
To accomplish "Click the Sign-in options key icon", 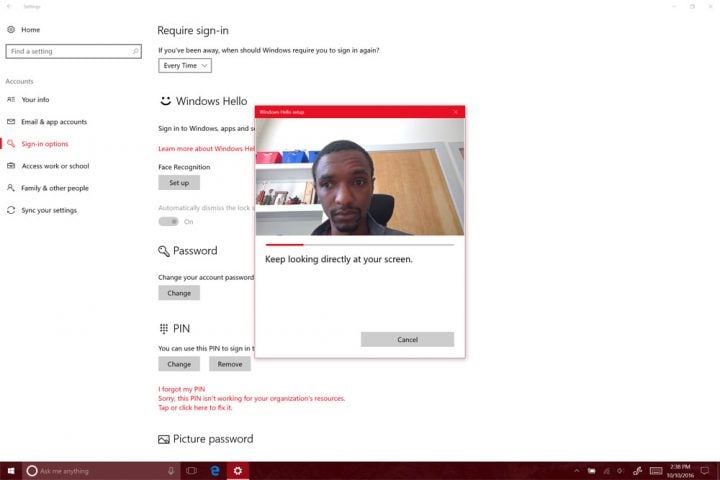I will (x=11, y=144).
